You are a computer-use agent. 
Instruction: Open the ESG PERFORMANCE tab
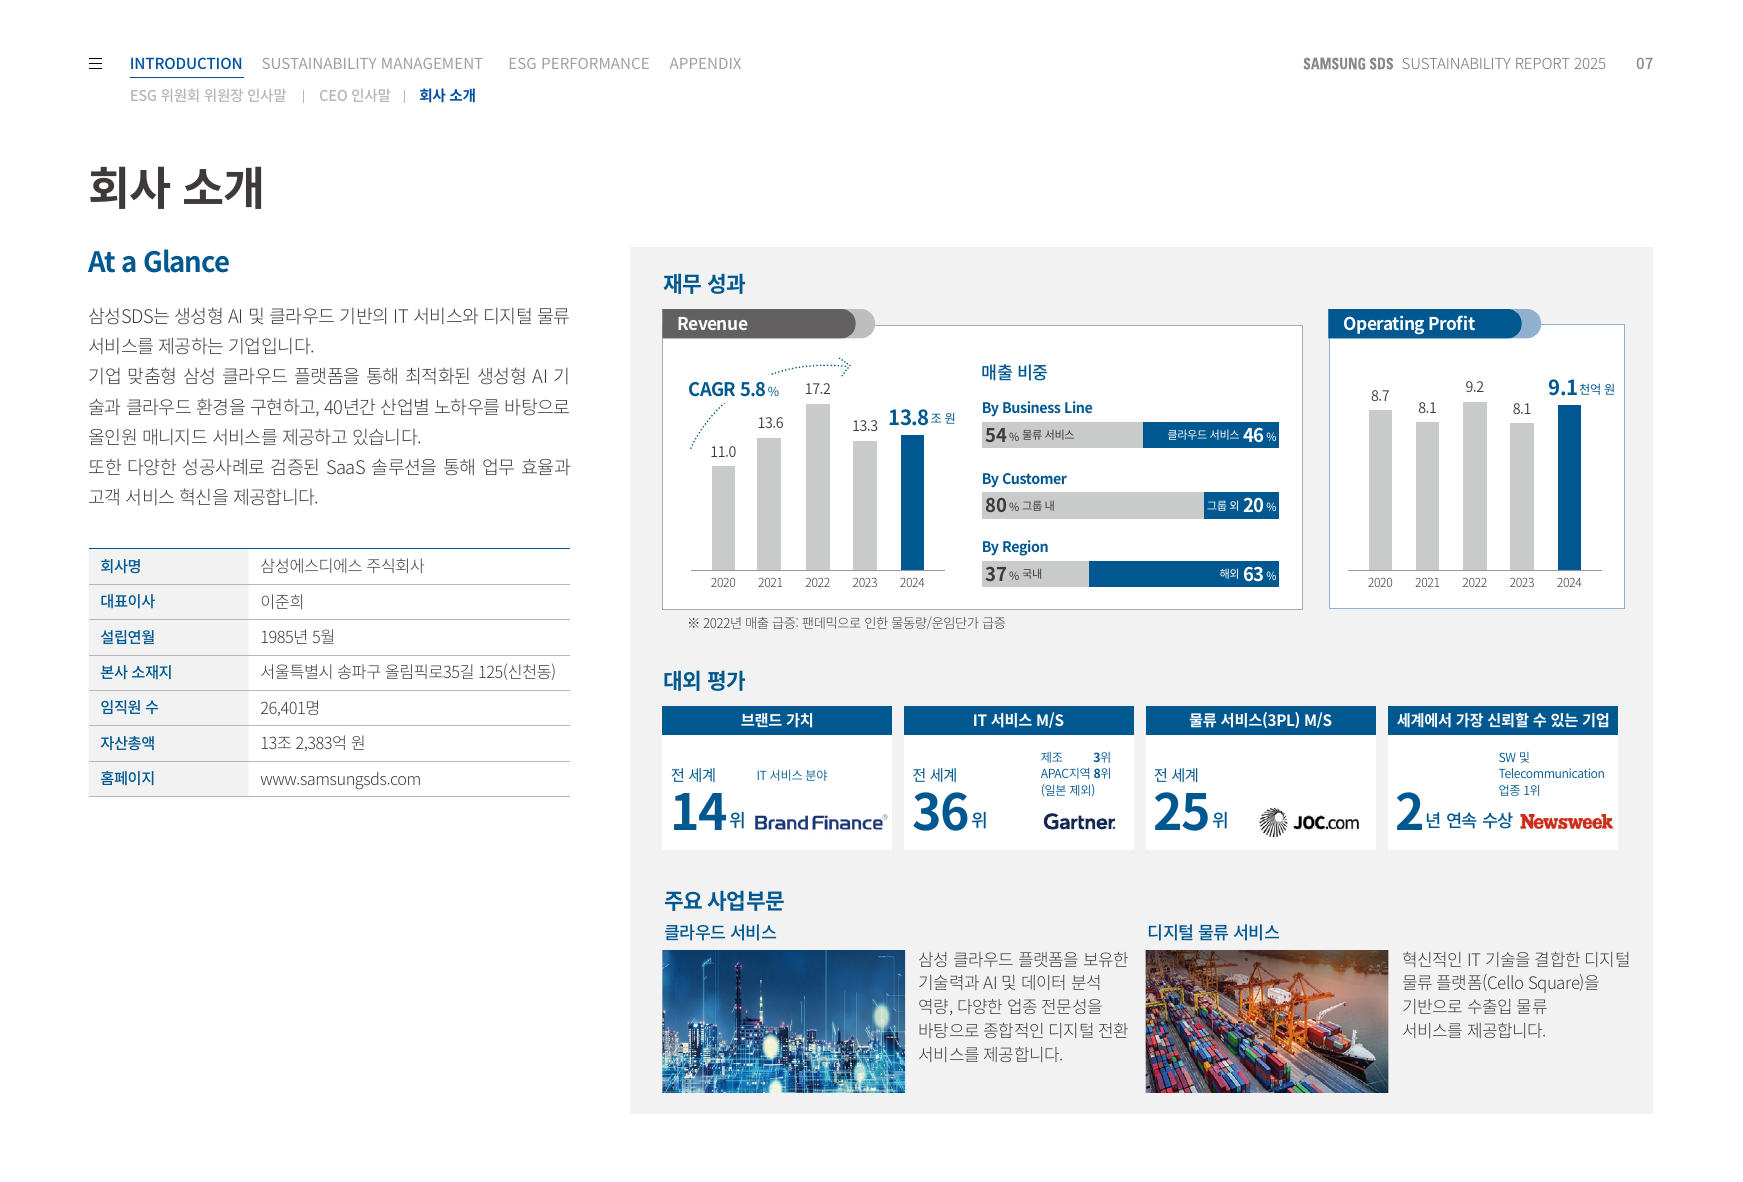click(x=579, y=63)
